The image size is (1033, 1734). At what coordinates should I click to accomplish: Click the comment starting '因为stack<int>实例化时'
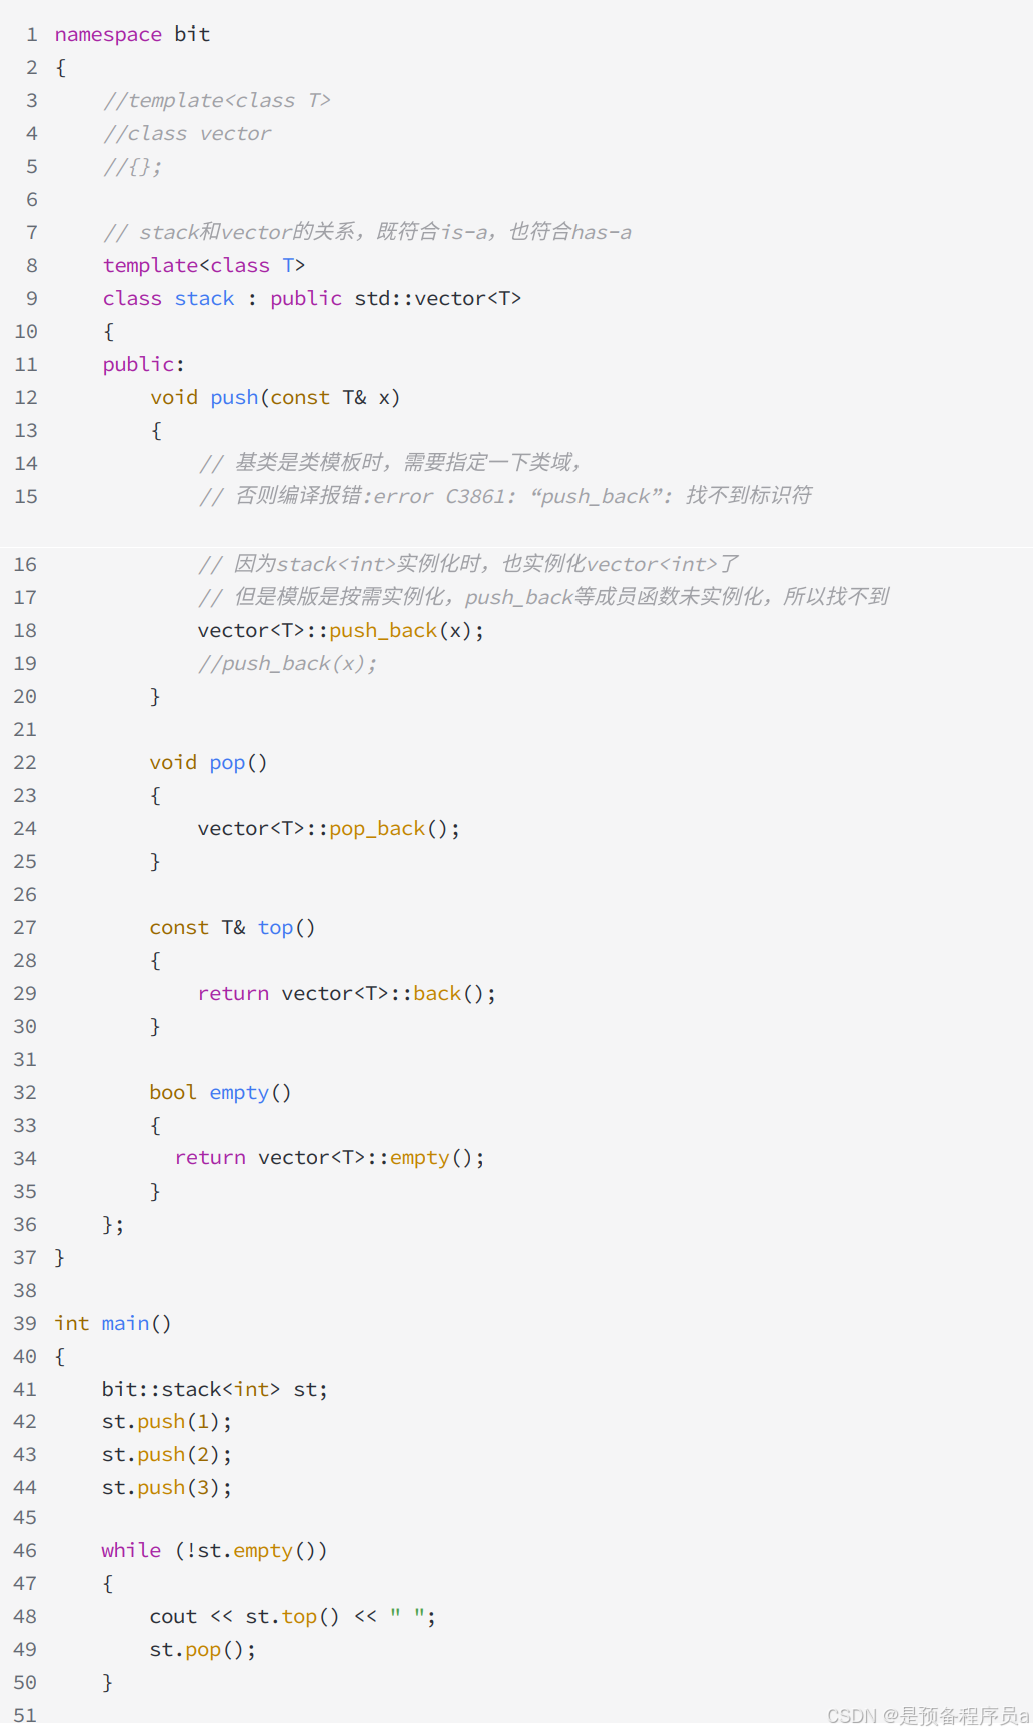pos(468,563)
